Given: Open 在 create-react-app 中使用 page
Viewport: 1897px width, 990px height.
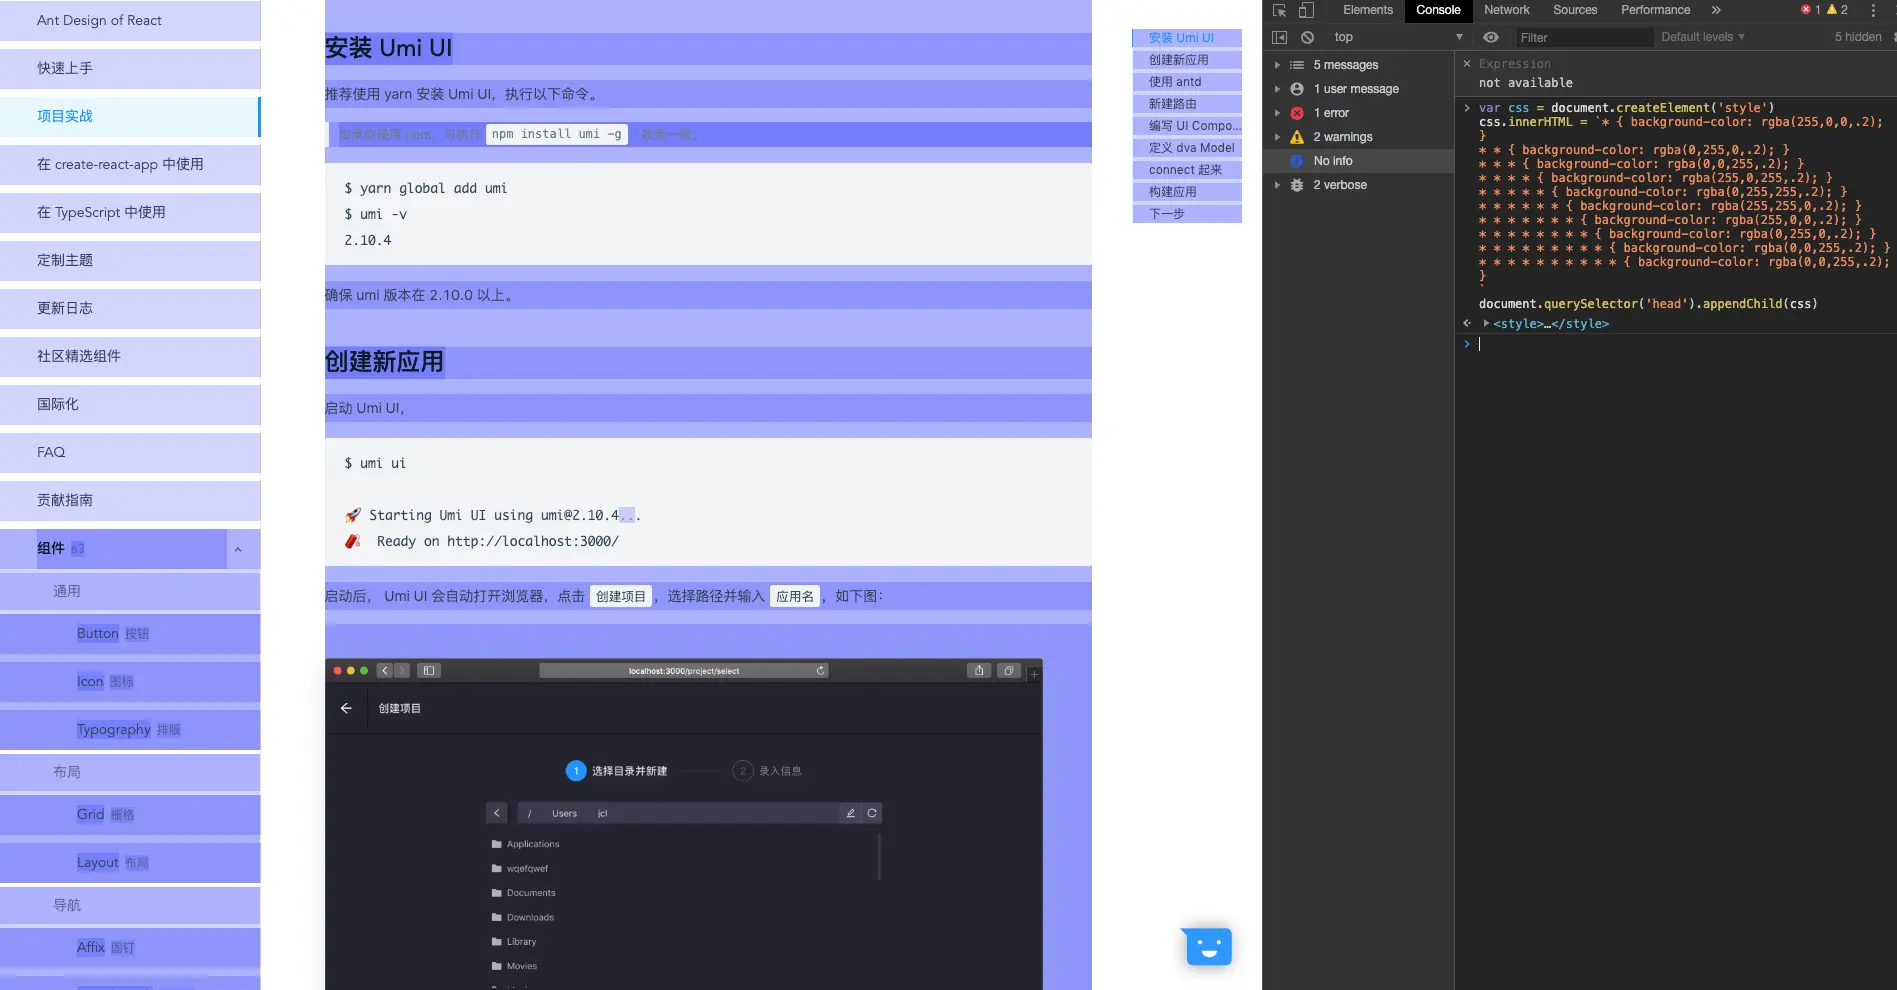Looking at the screenshot, I should pyautogui.click(x=130, y=165).
